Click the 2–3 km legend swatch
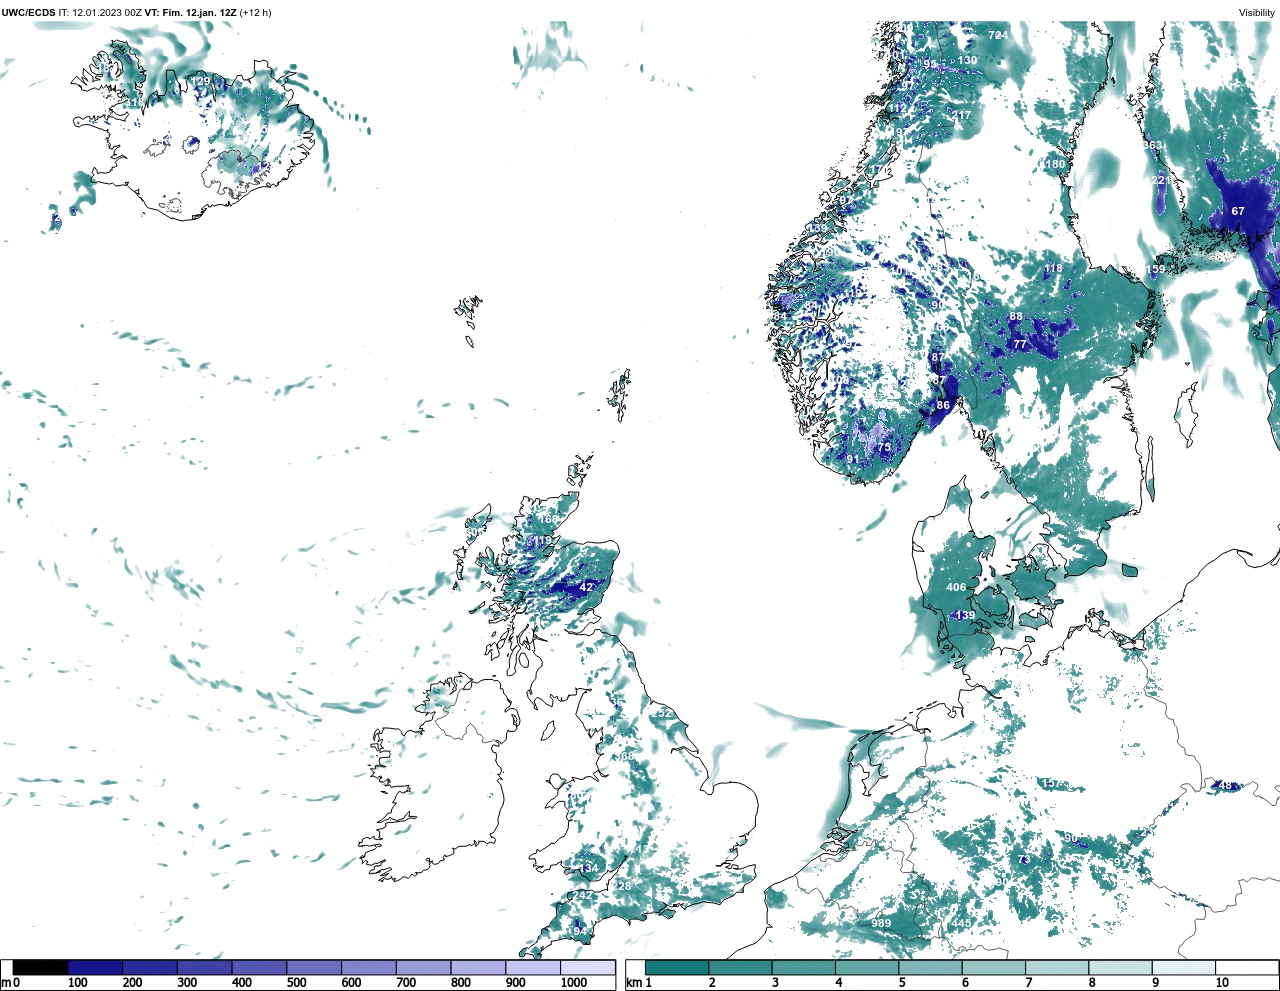Image resolution: width=1280 pixels, height=991 pixels. coord(740,967)
